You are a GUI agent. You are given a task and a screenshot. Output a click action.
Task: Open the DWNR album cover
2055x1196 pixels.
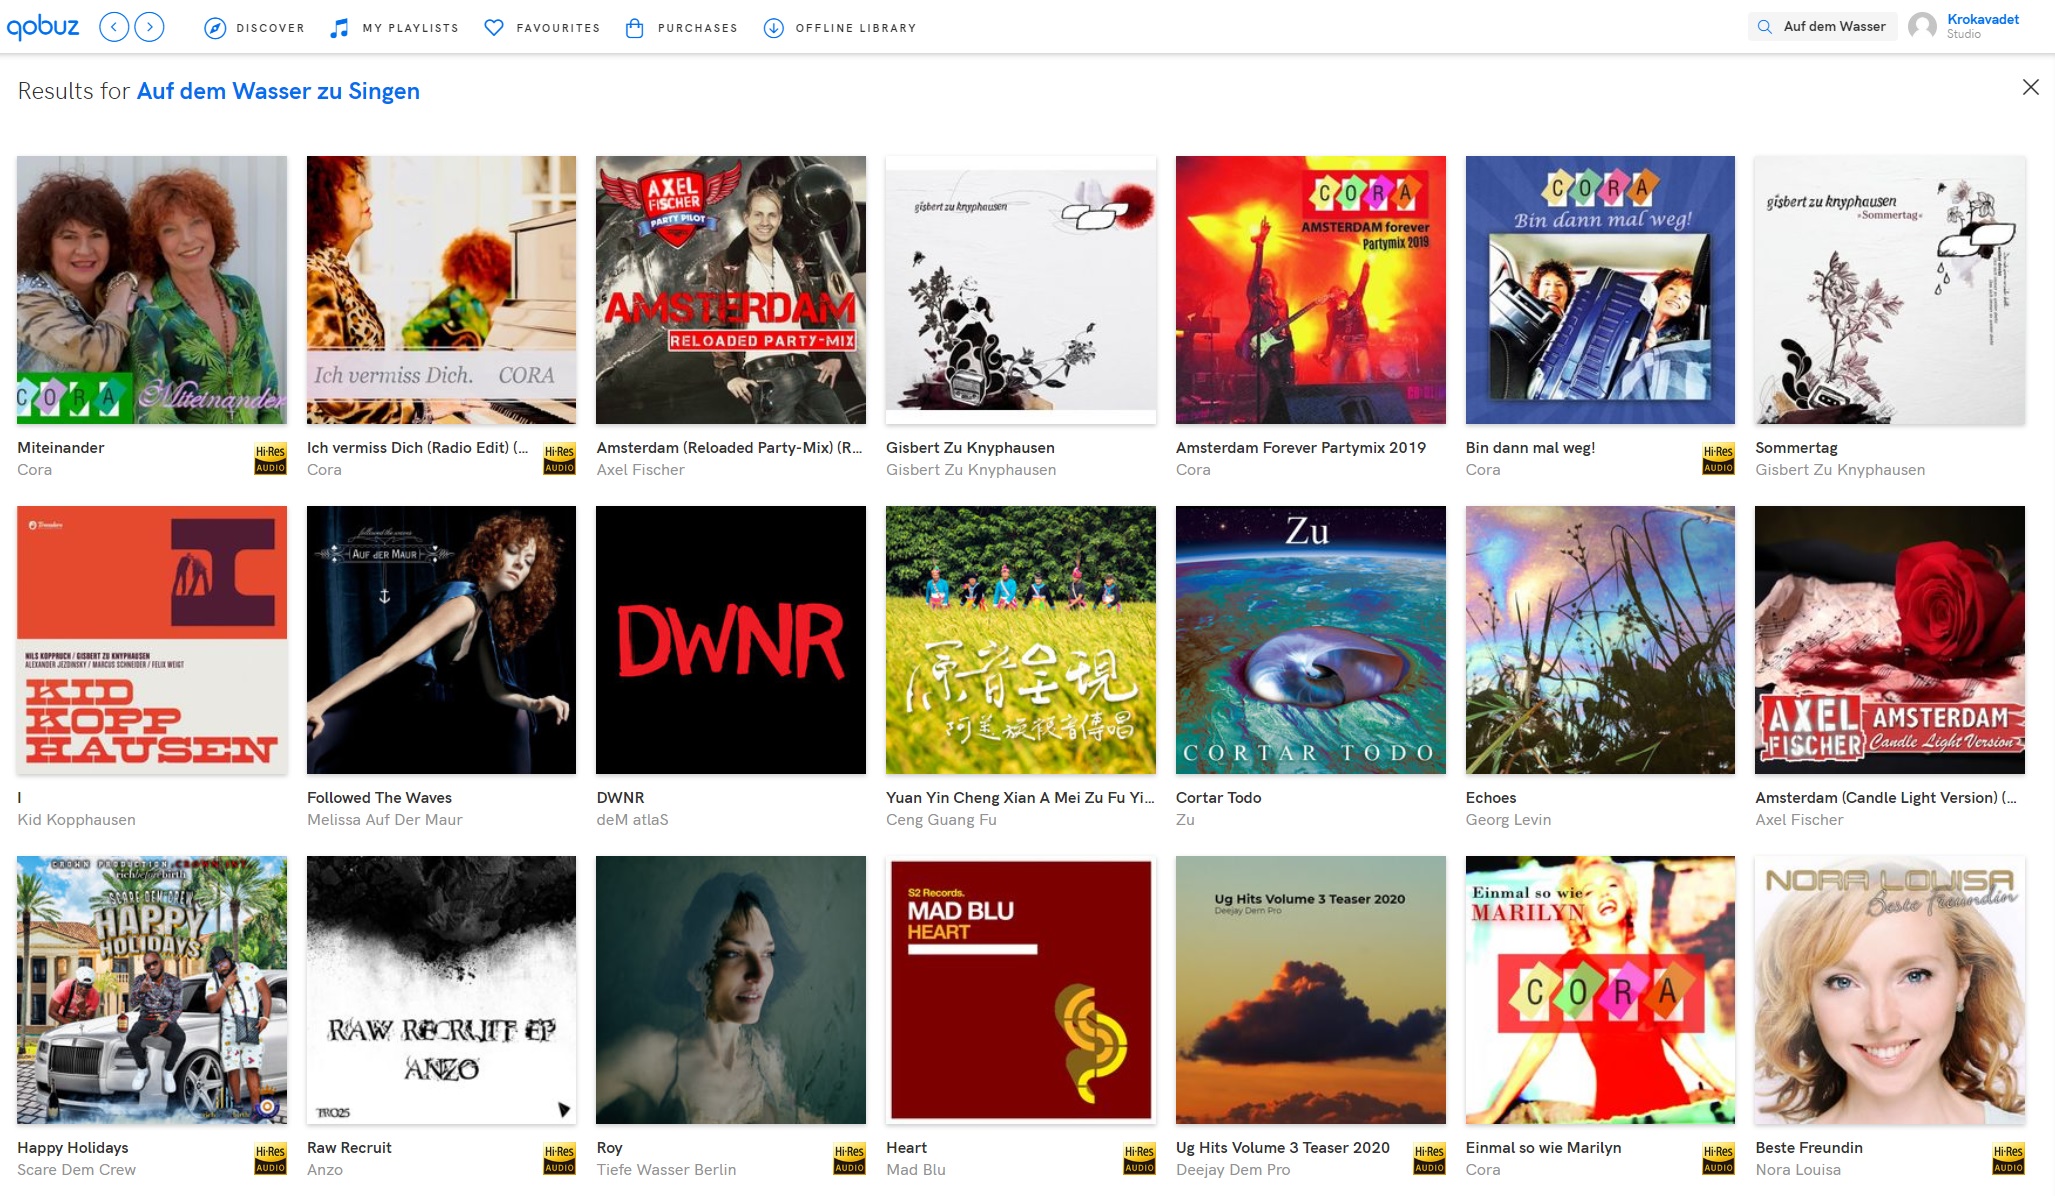[731, 640]
